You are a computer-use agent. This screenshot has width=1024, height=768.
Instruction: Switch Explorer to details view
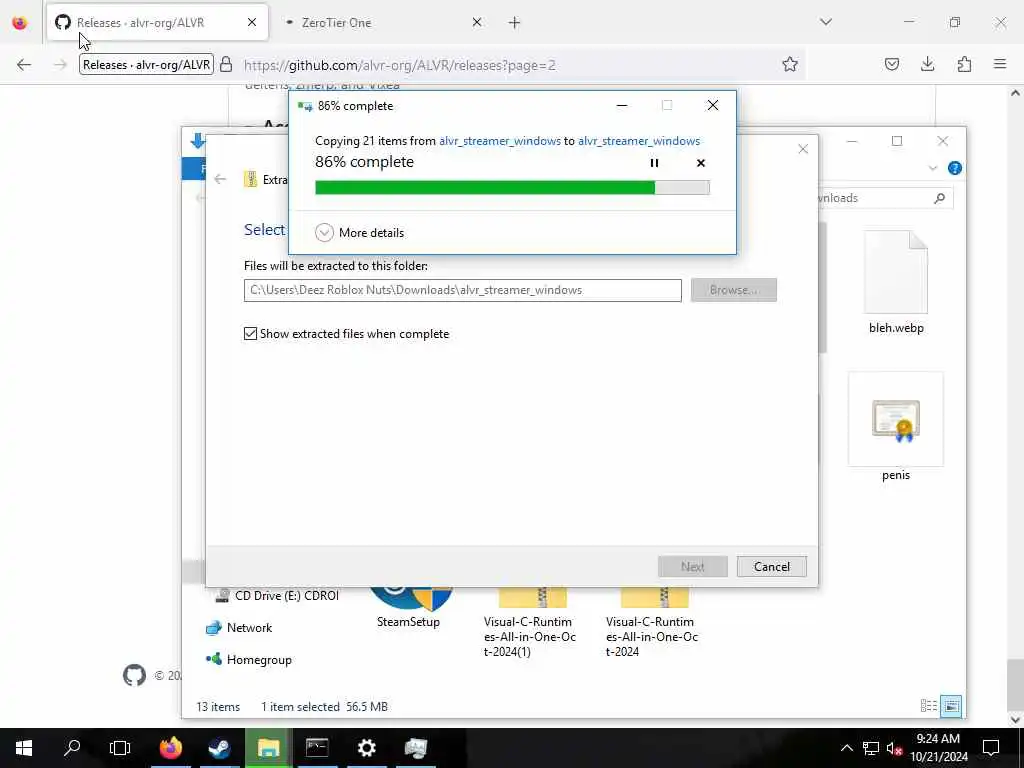click(929, 705)
